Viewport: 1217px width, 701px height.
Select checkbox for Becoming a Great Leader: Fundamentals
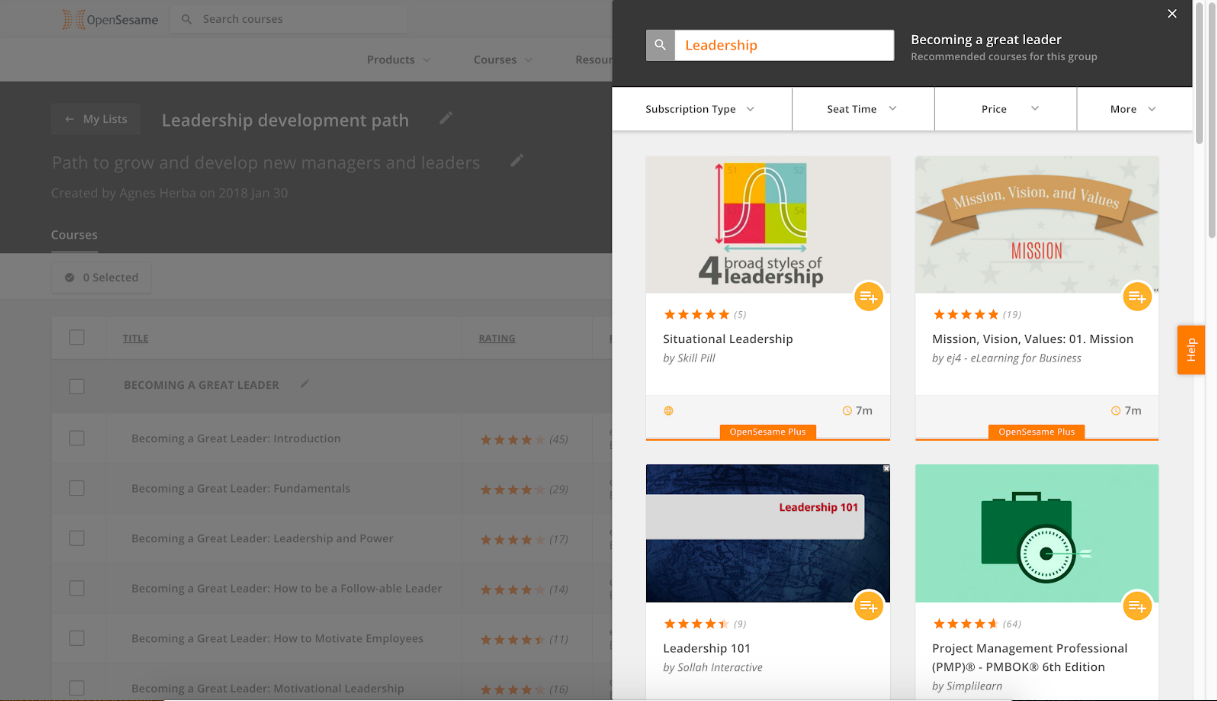77,488
